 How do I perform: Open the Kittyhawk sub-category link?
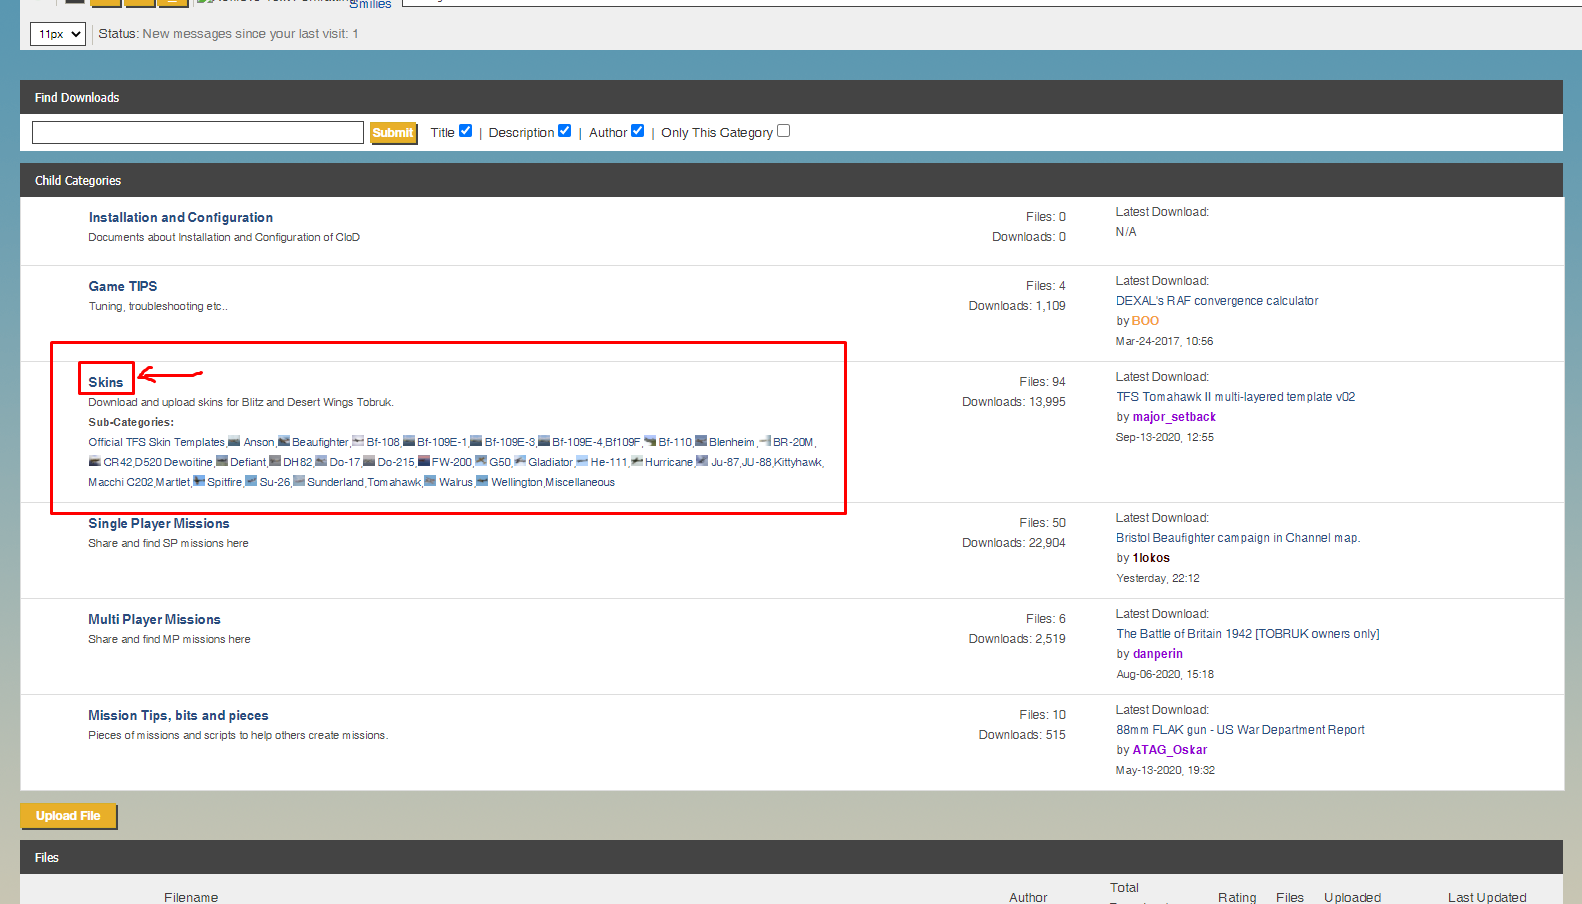[798, 462]
